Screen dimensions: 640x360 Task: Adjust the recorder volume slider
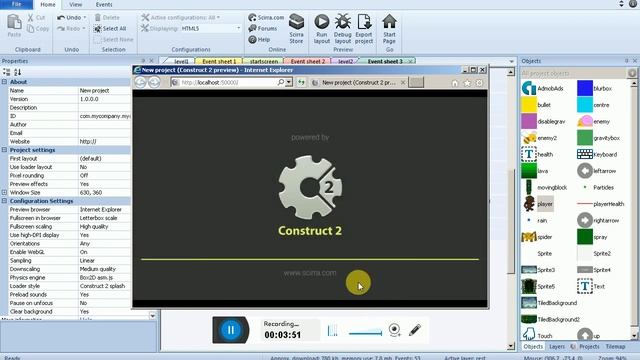pos(365,333)
